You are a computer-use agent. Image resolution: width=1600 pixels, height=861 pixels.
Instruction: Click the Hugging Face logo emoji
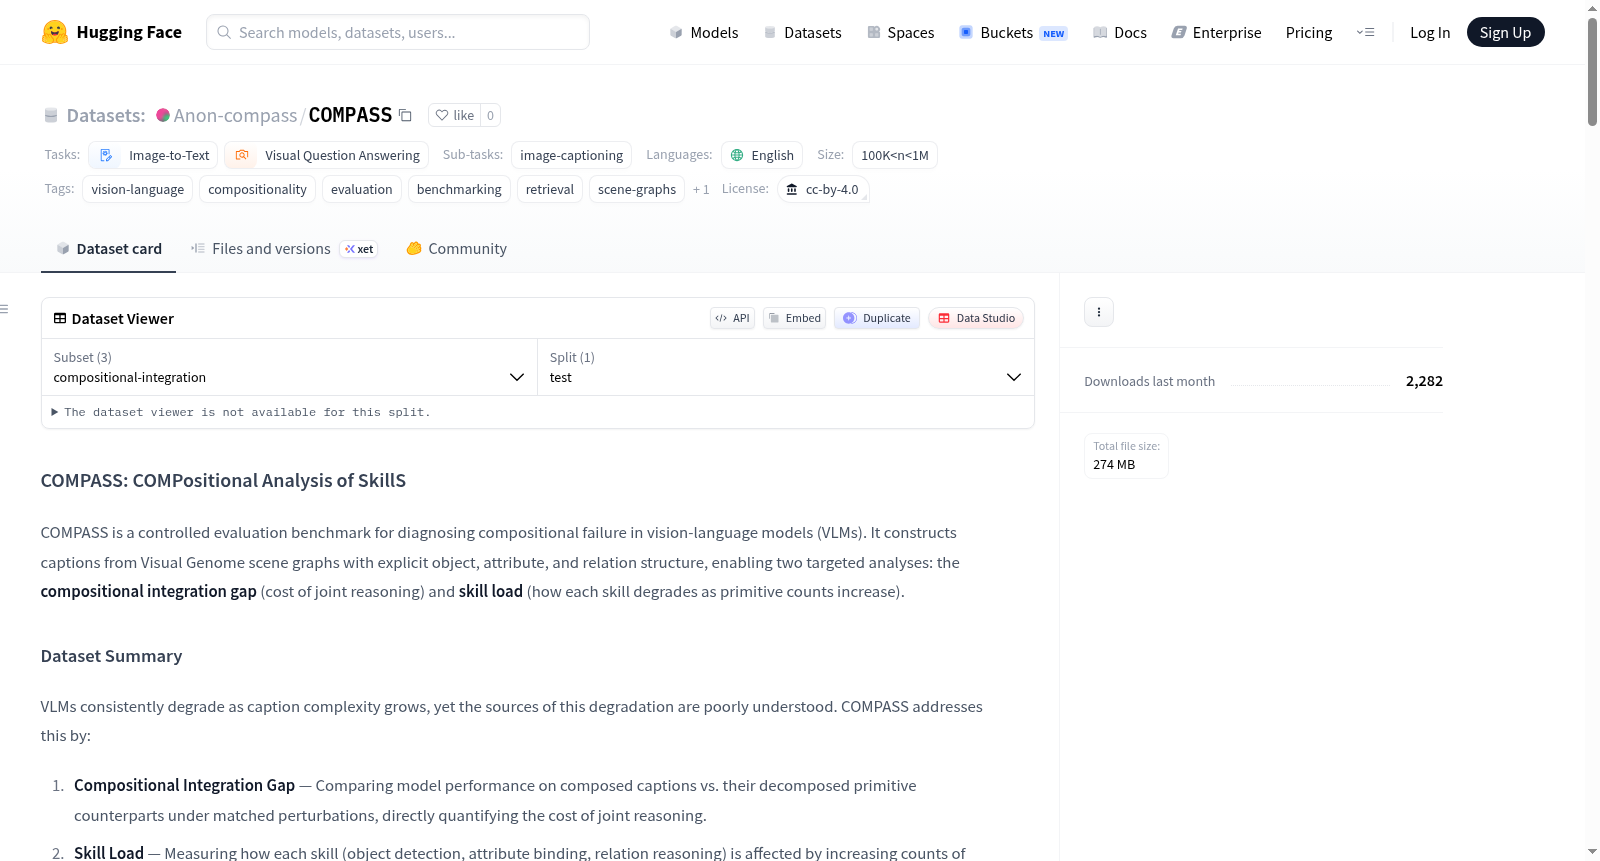click(x=55, y=32)
